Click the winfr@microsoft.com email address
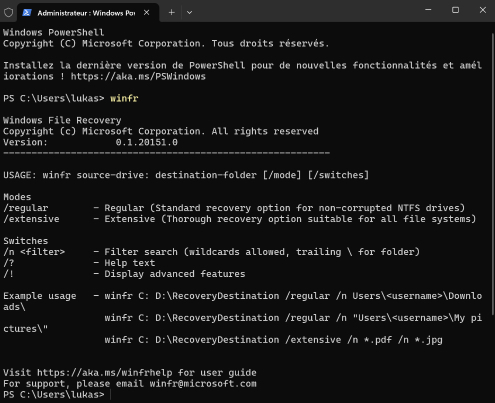 [203, 383]
